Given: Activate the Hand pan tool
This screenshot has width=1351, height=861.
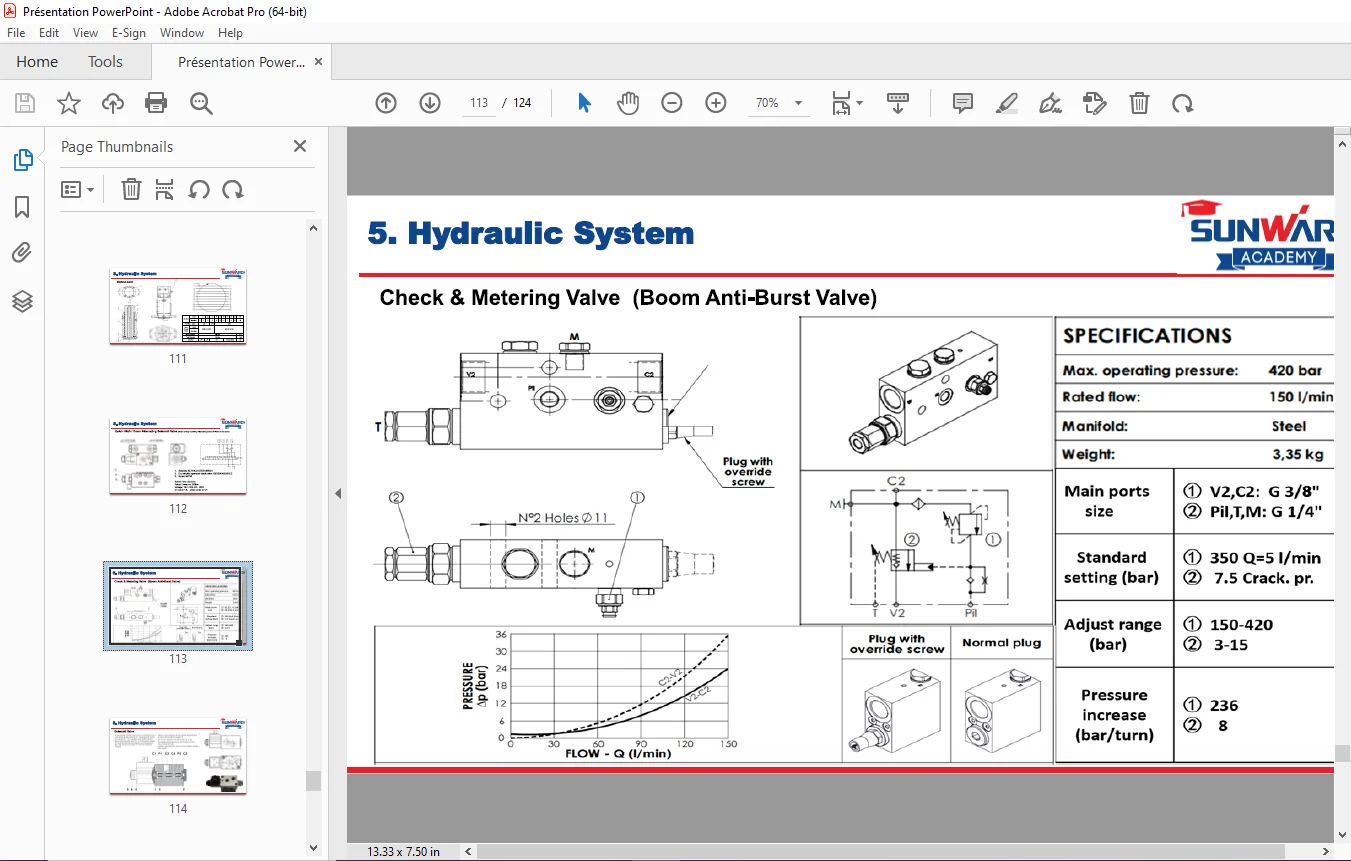Looking at the screenshot, I should 628,103.
